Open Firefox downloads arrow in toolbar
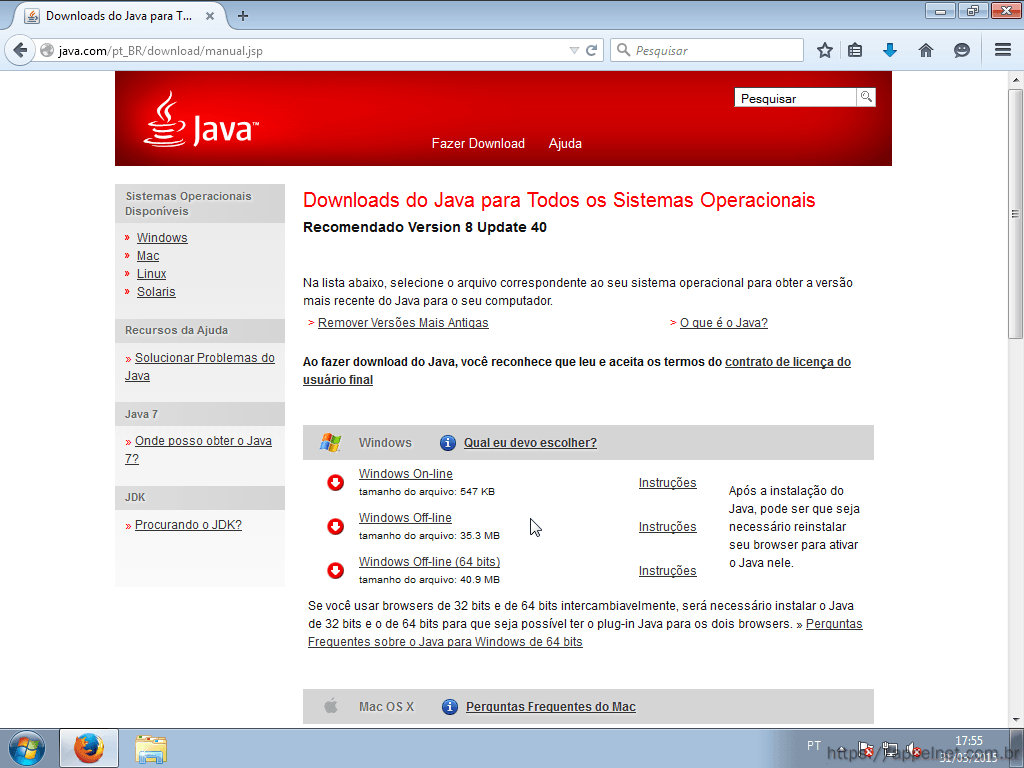The height and width of the screenshot is (768, 1024). 890,50
